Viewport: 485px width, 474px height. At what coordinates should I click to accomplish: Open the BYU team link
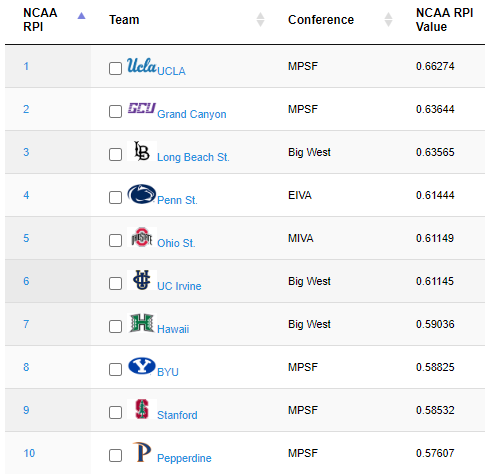168,372
